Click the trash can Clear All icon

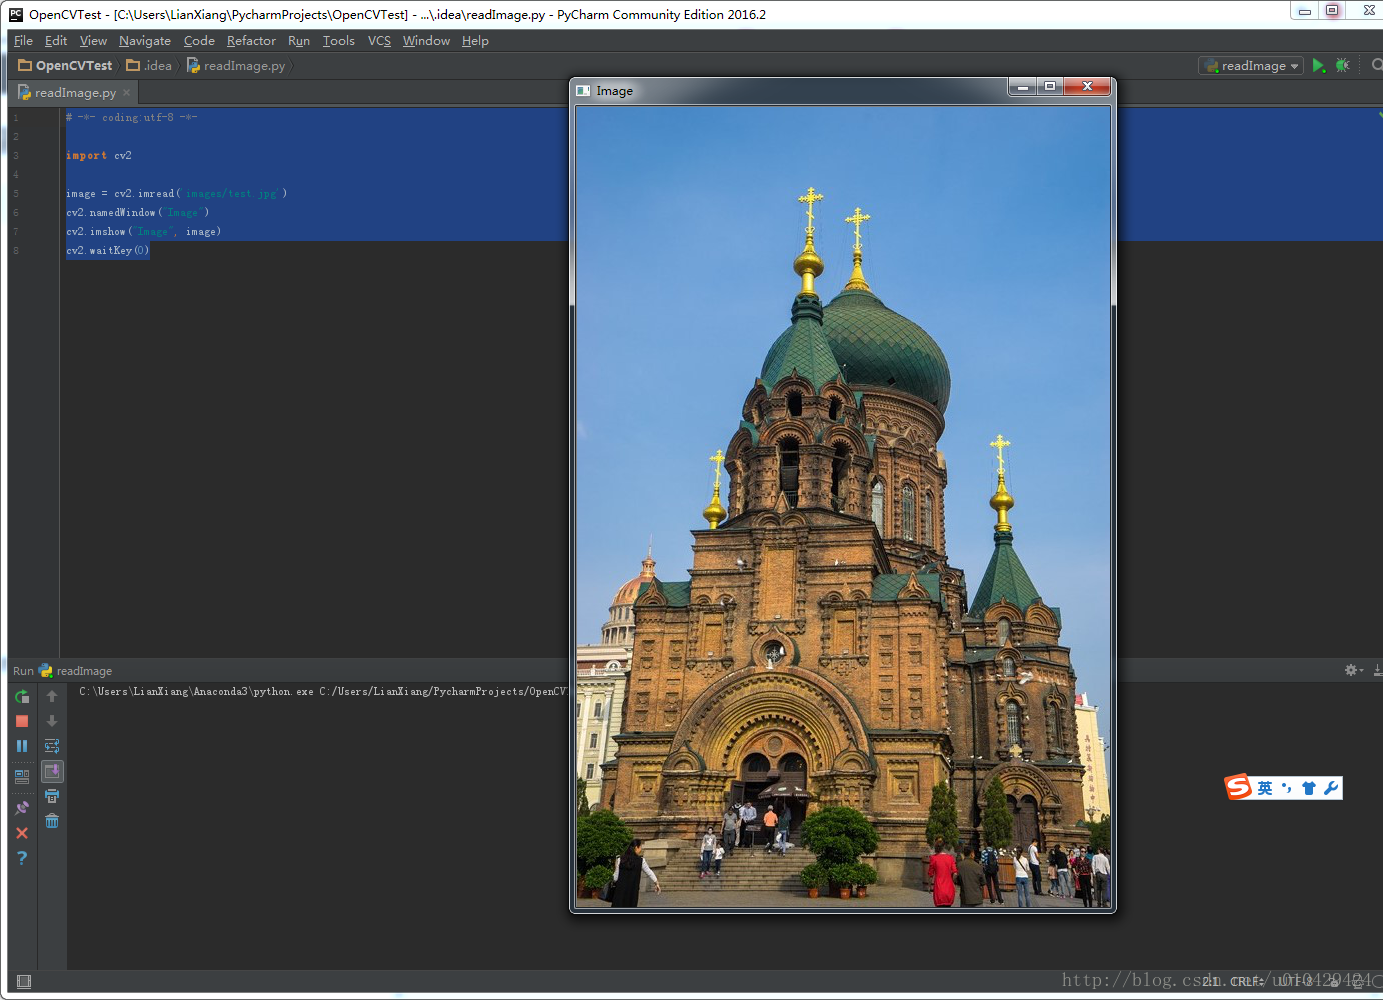coord(52,821)
